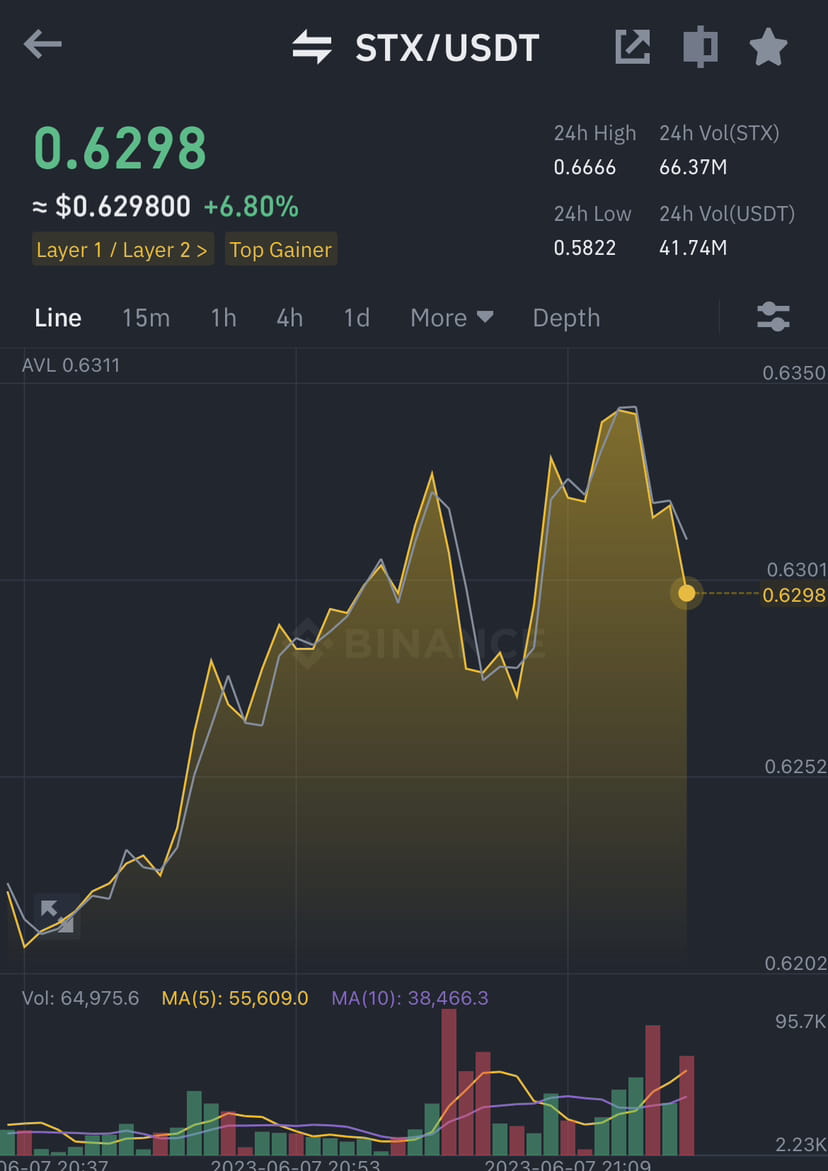Expand chart to fullscreen with arrow icon
Image resolution: width=828 pixels, height=1171 pixels.
click(x=57, y=915)
